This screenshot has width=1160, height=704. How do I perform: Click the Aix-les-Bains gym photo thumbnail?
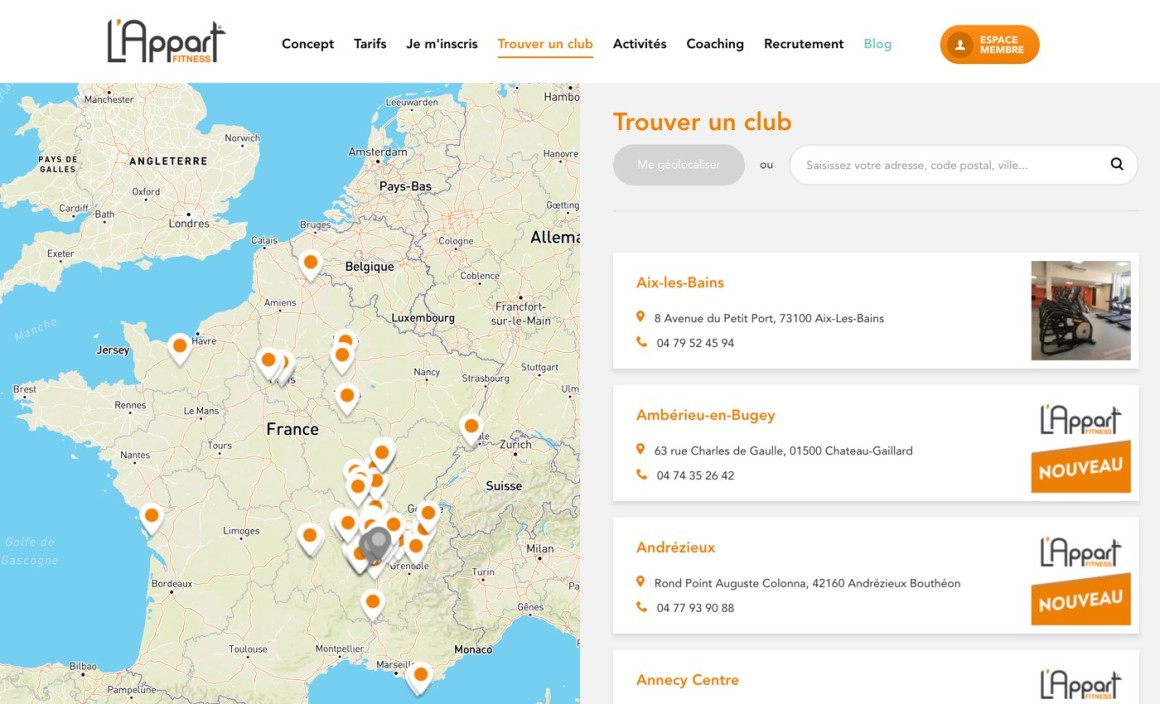click(1080, 311)
